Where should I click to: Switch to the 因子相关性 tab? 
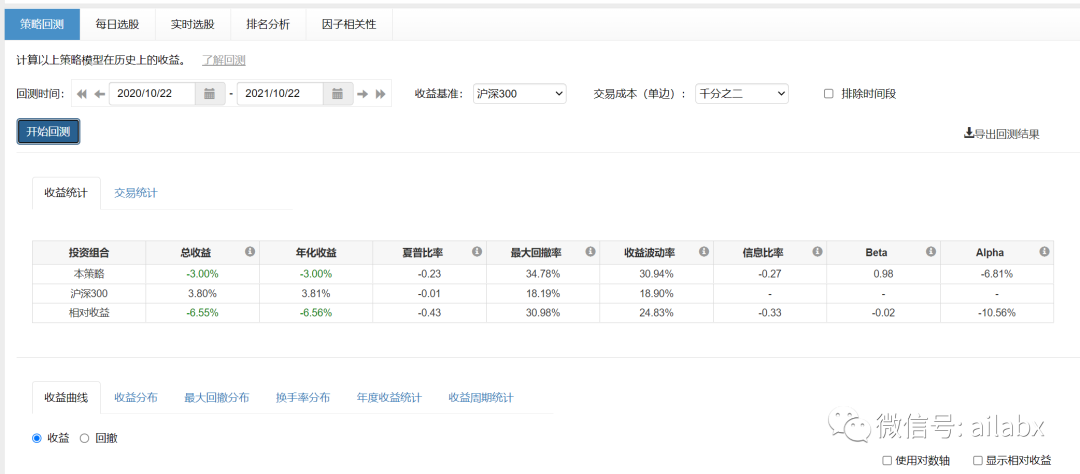tap(349, 24)
